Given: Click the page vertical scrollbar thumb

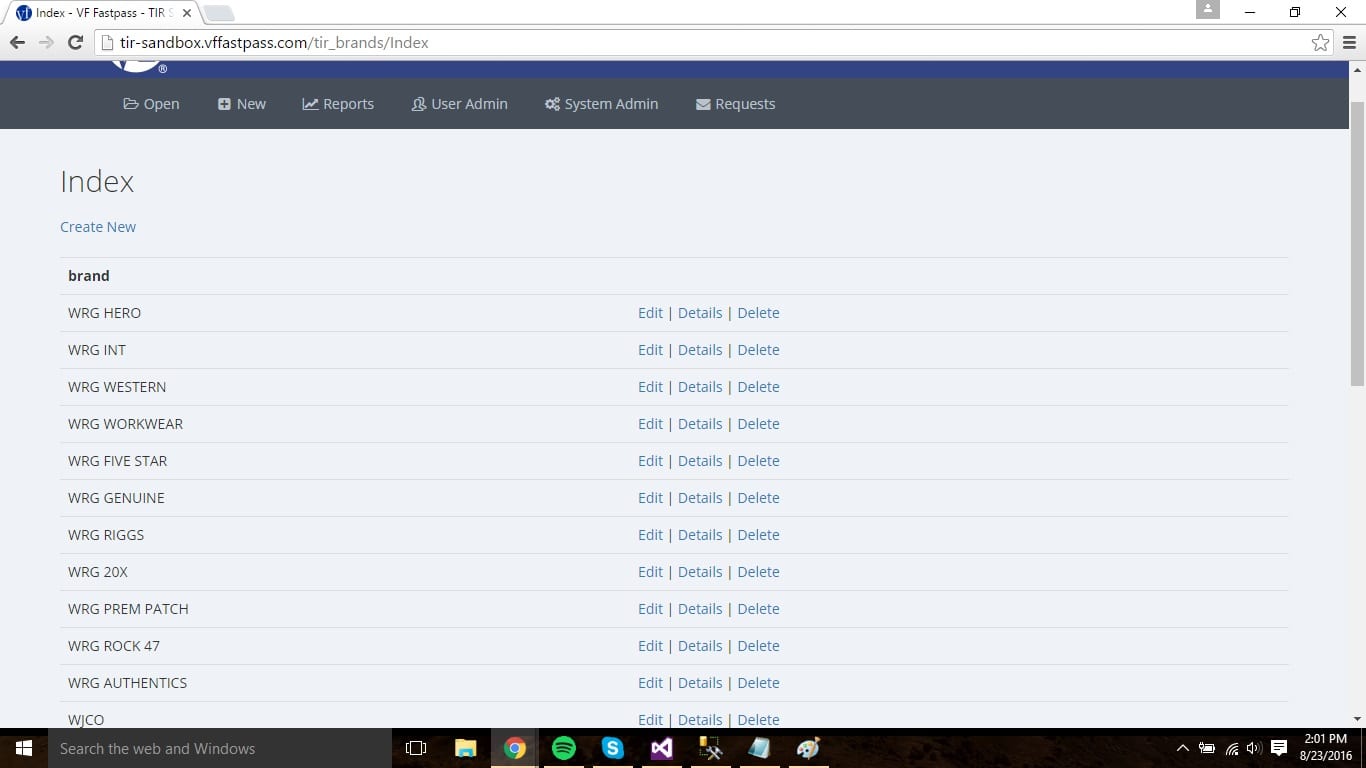Looking at the screenshot, I should pos(1357,243).
